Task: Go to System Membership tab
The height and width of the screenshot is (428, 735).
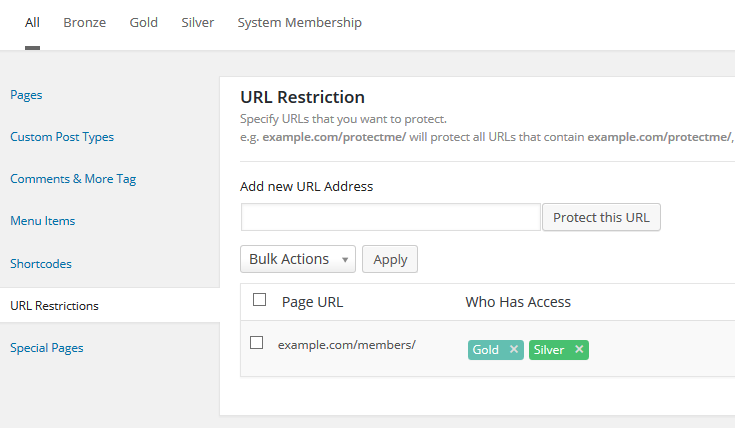Action: pos(299,22)
